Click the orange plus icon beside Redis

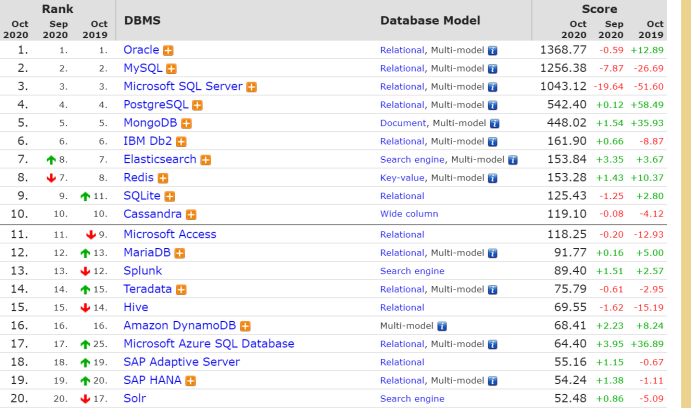click(163, 178)
